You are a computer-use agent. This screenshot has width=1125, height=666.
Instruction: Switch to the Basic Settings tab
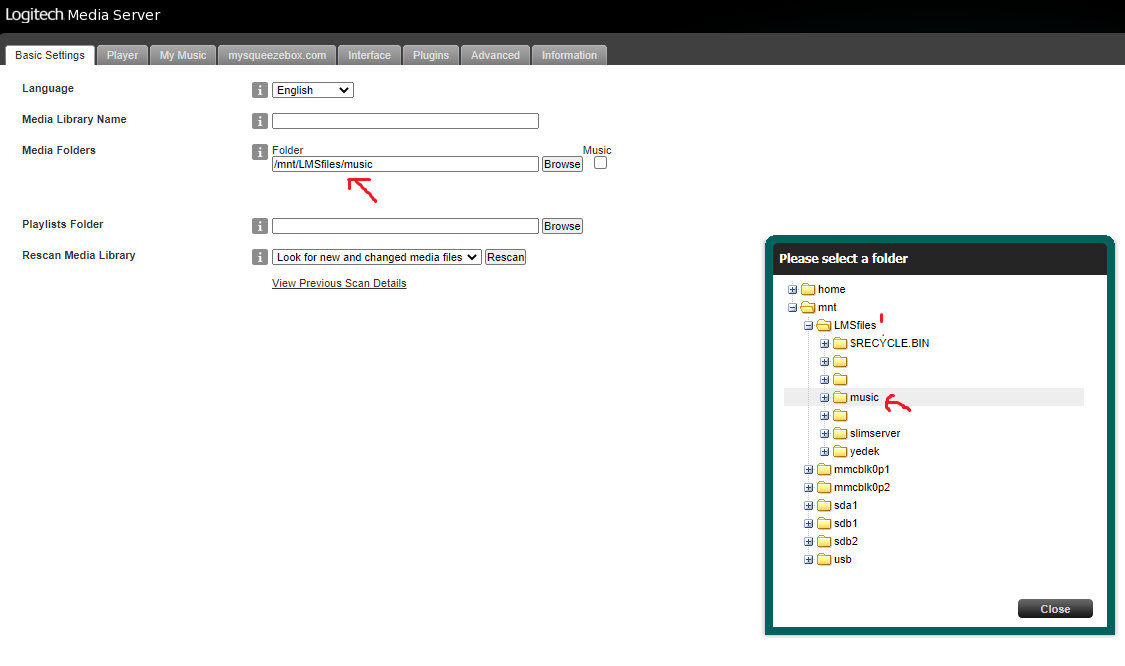pos(50,55)
